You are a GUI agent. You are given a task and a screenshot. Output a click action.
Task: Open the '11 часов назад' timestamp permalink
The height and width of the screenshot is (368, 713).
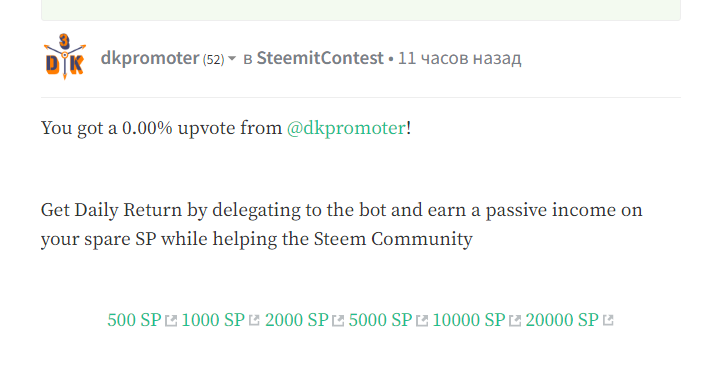point(459,58)
